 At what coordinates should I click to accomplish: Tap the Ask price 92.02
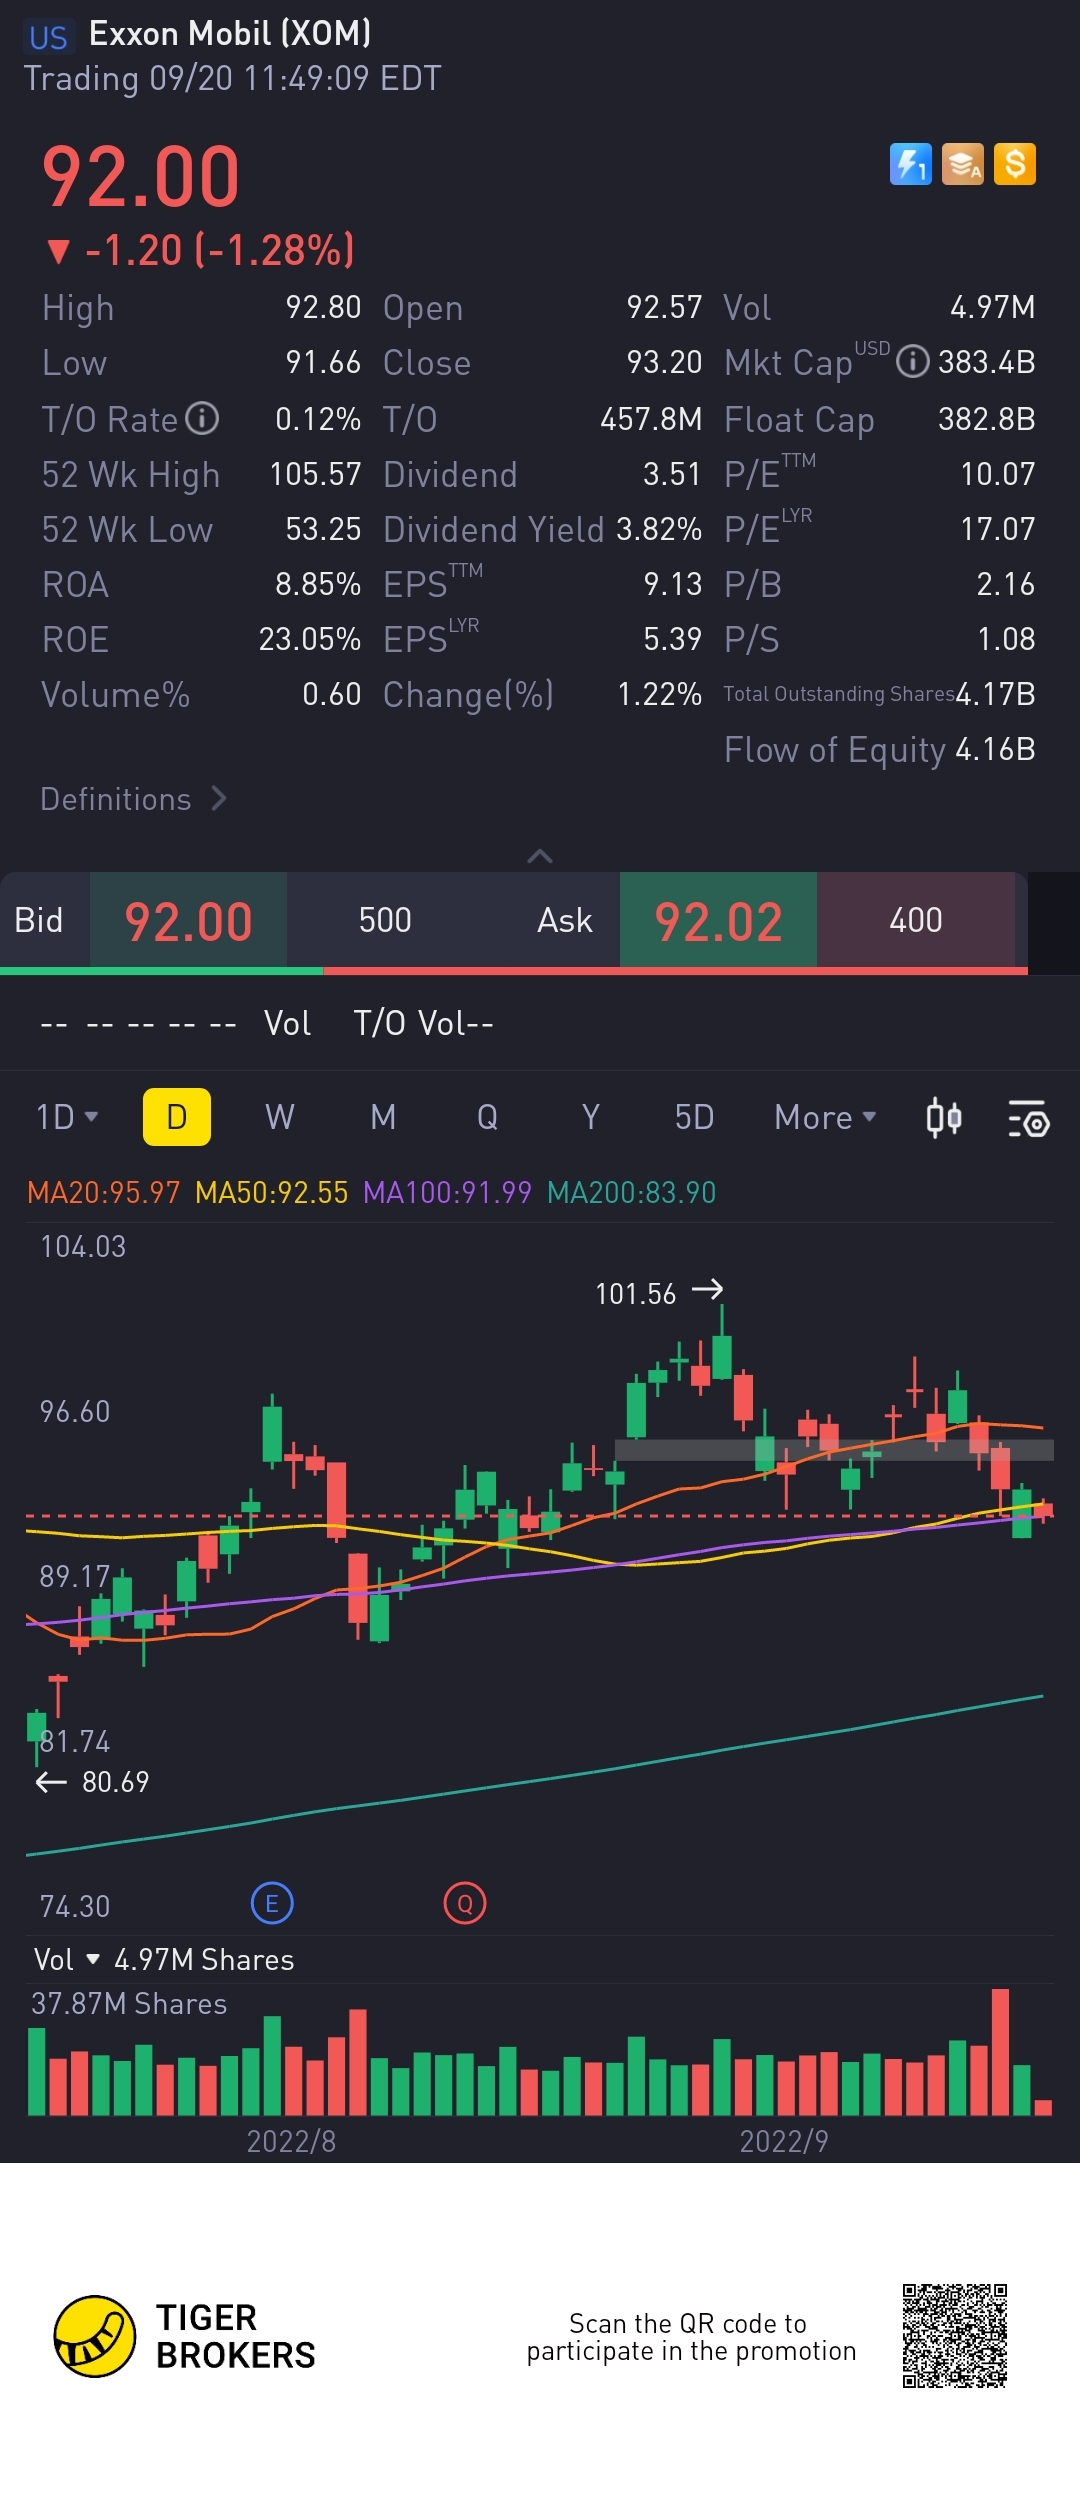click(718, 921)
